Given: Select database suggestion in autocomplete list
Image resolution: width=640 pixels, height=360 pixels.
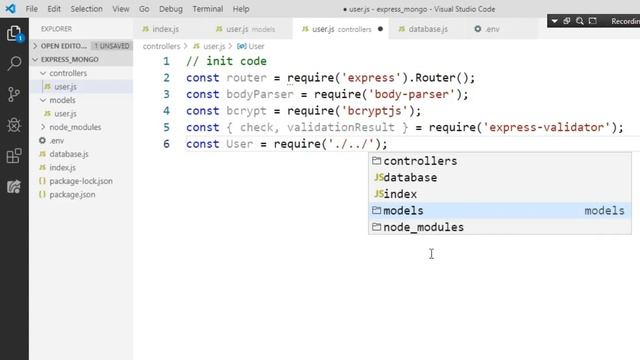Looking at the screenshot, I should click(500, 178).
